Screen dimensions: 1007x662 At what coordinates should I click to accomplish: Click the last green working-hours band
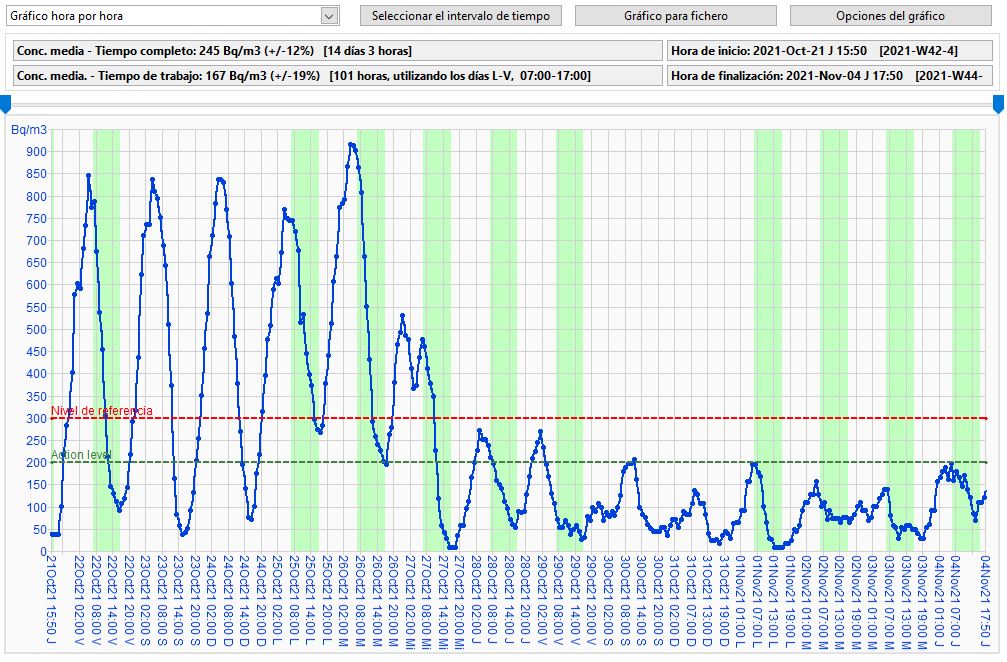(x=966, y=340)
